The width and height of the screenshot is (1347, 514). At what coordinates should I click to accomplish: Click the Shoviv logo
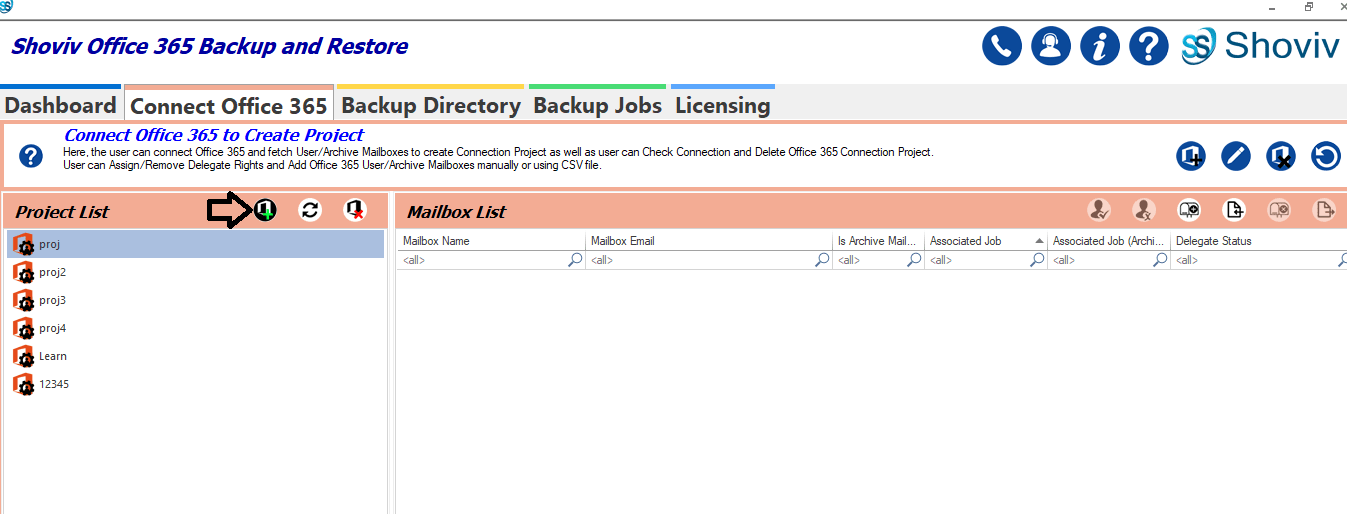point(1259,46)
